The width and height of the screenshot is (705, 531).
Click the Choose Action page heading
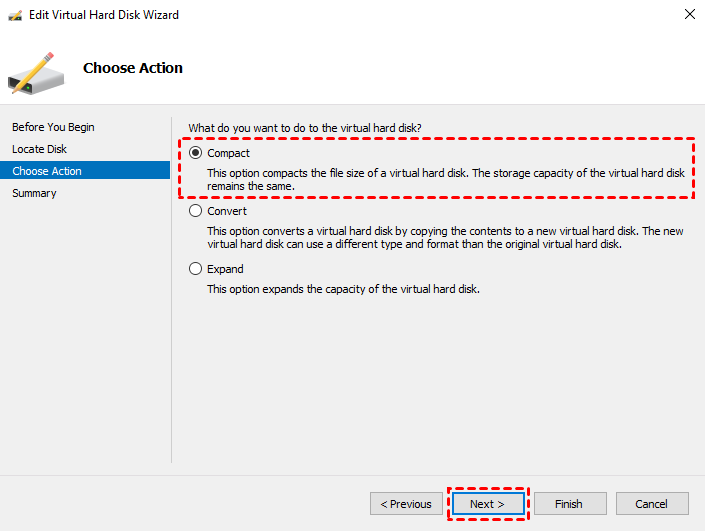[x=133, y=68]
